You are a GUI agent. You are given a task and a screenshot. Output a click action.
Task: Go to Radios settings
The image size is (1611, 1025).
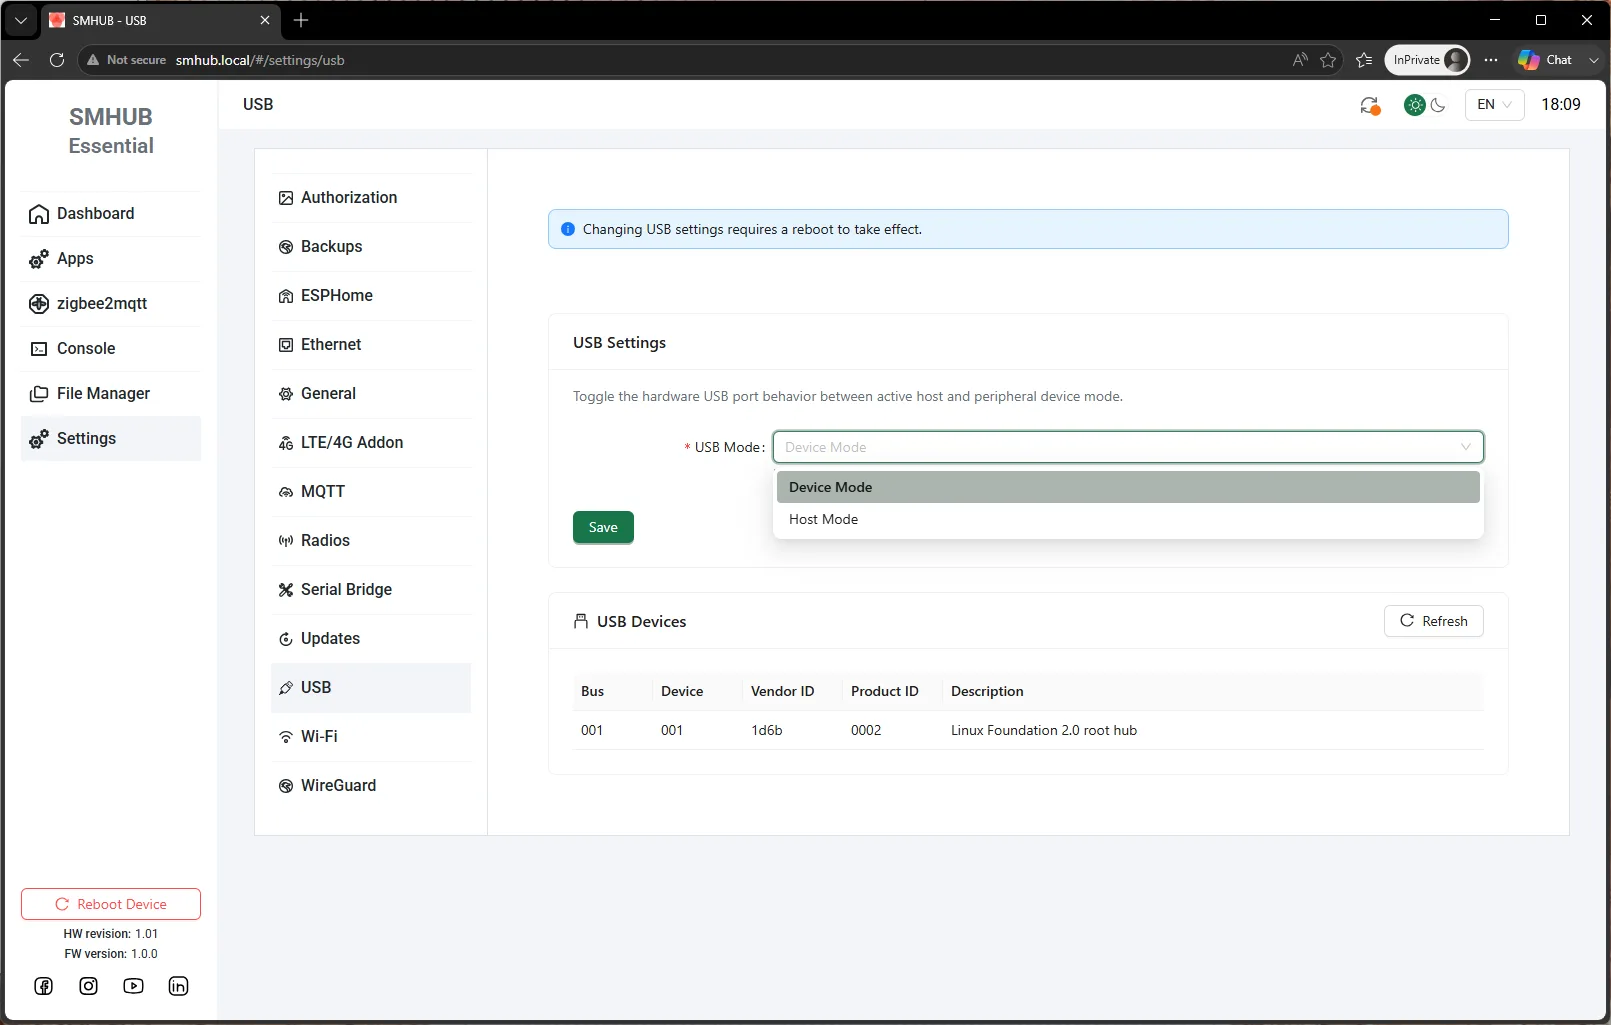(371, 541)
